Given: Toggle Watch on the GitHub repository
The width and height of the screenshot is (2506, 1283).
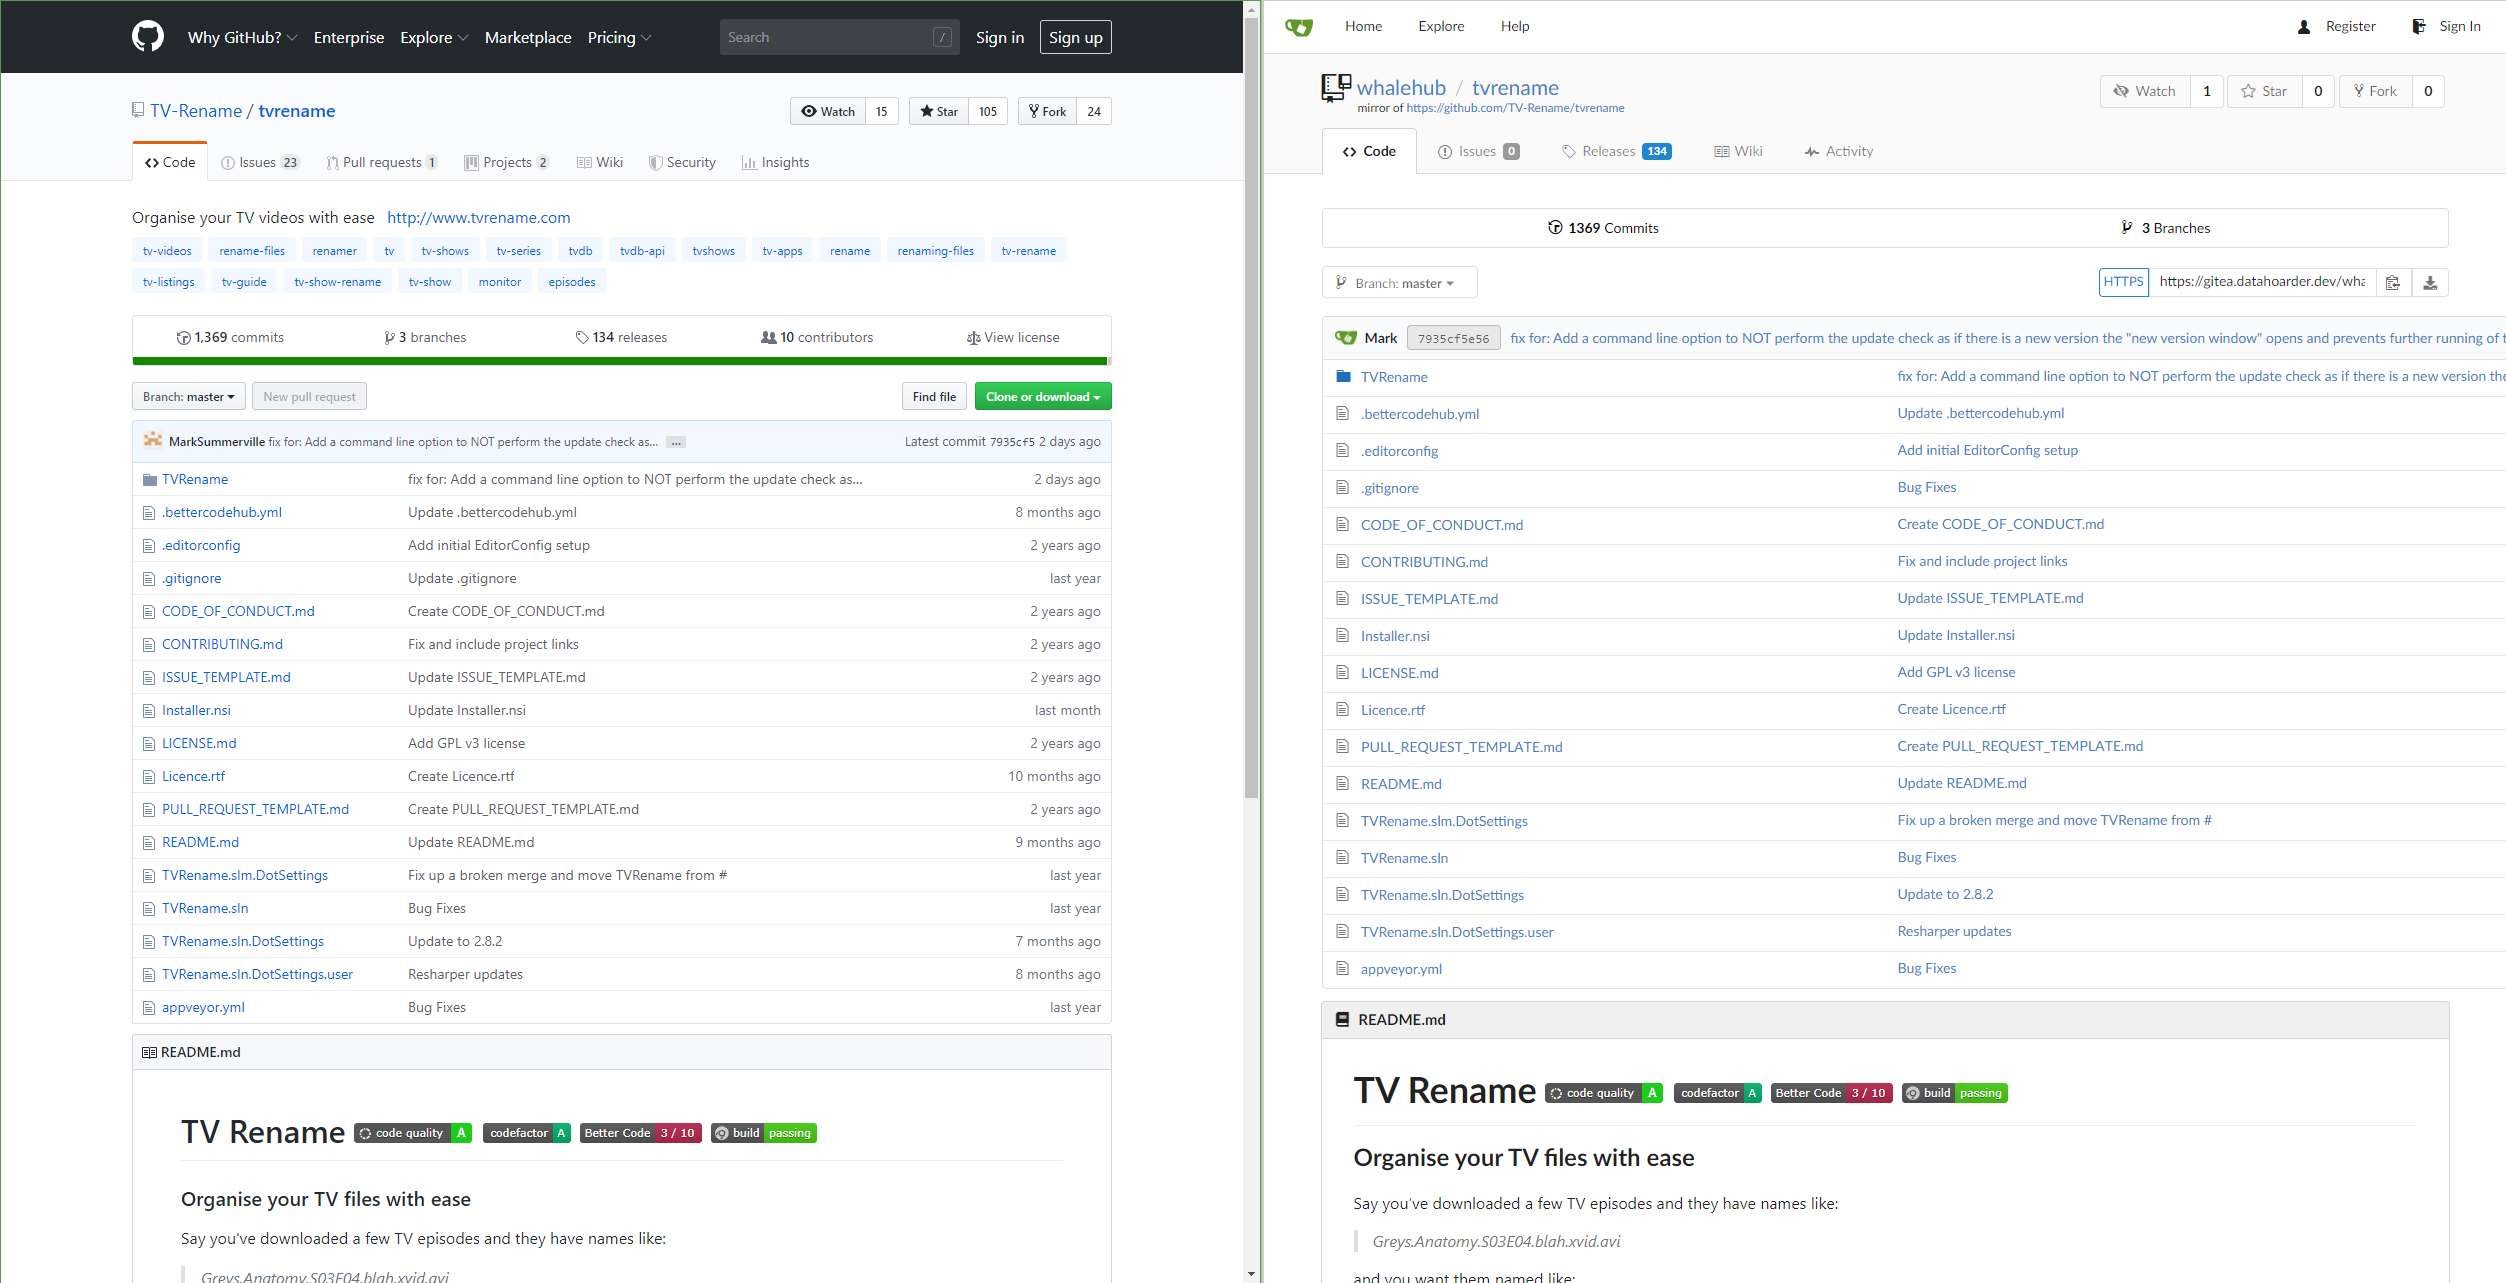Looking at the screenshot, I should (828, 111).
